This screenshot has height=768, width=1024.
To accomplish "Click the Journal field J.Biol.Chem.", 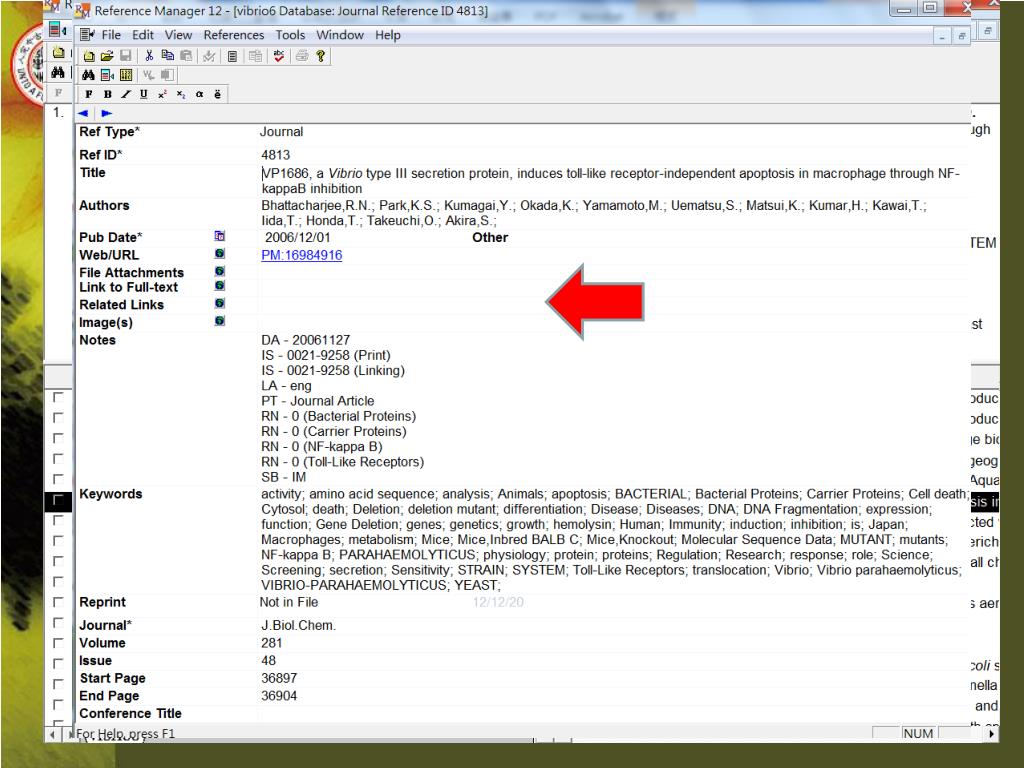I will [x=298, y=626].
